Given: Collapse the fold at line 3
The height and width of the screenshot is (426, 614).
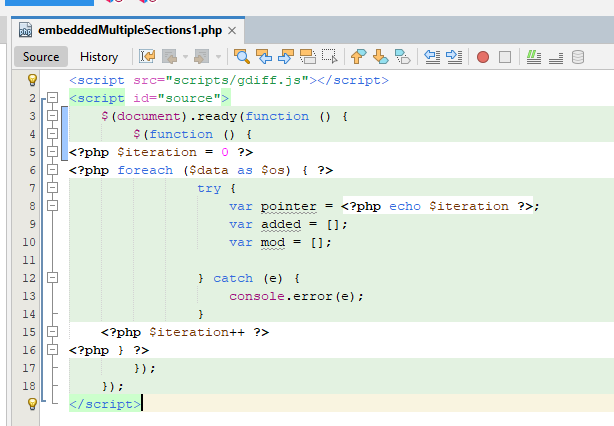Looking at the screenshot, I should pos(52,116).
